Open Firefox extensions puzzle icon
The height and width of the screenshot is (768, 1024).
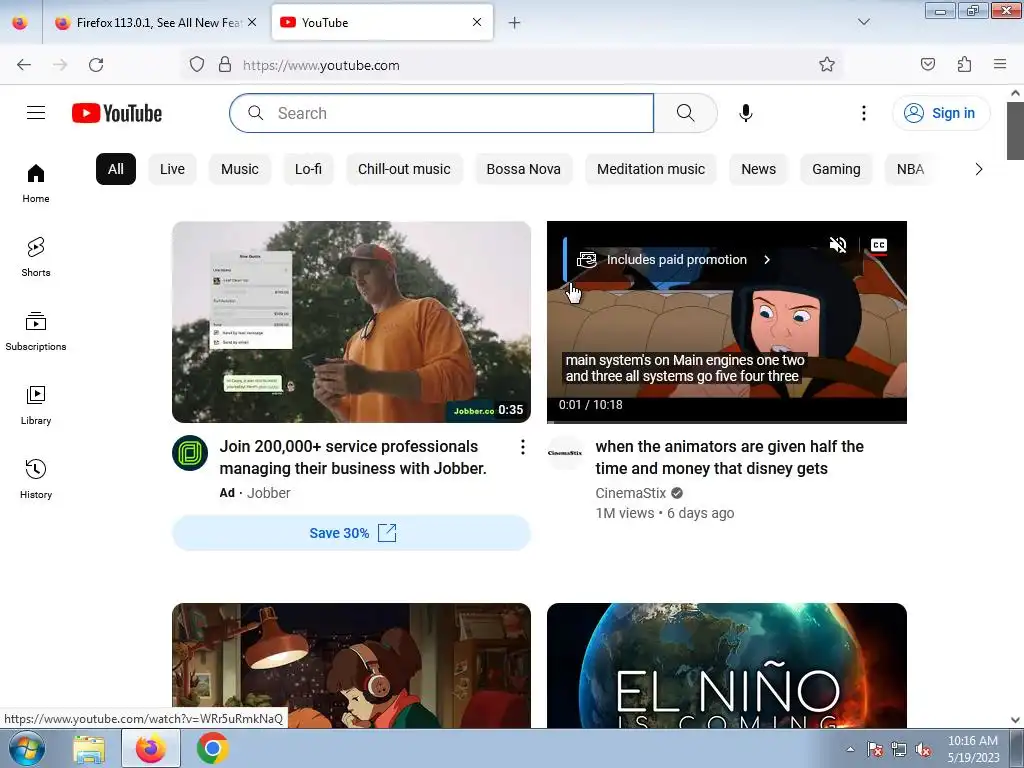(x=964, y=64)
